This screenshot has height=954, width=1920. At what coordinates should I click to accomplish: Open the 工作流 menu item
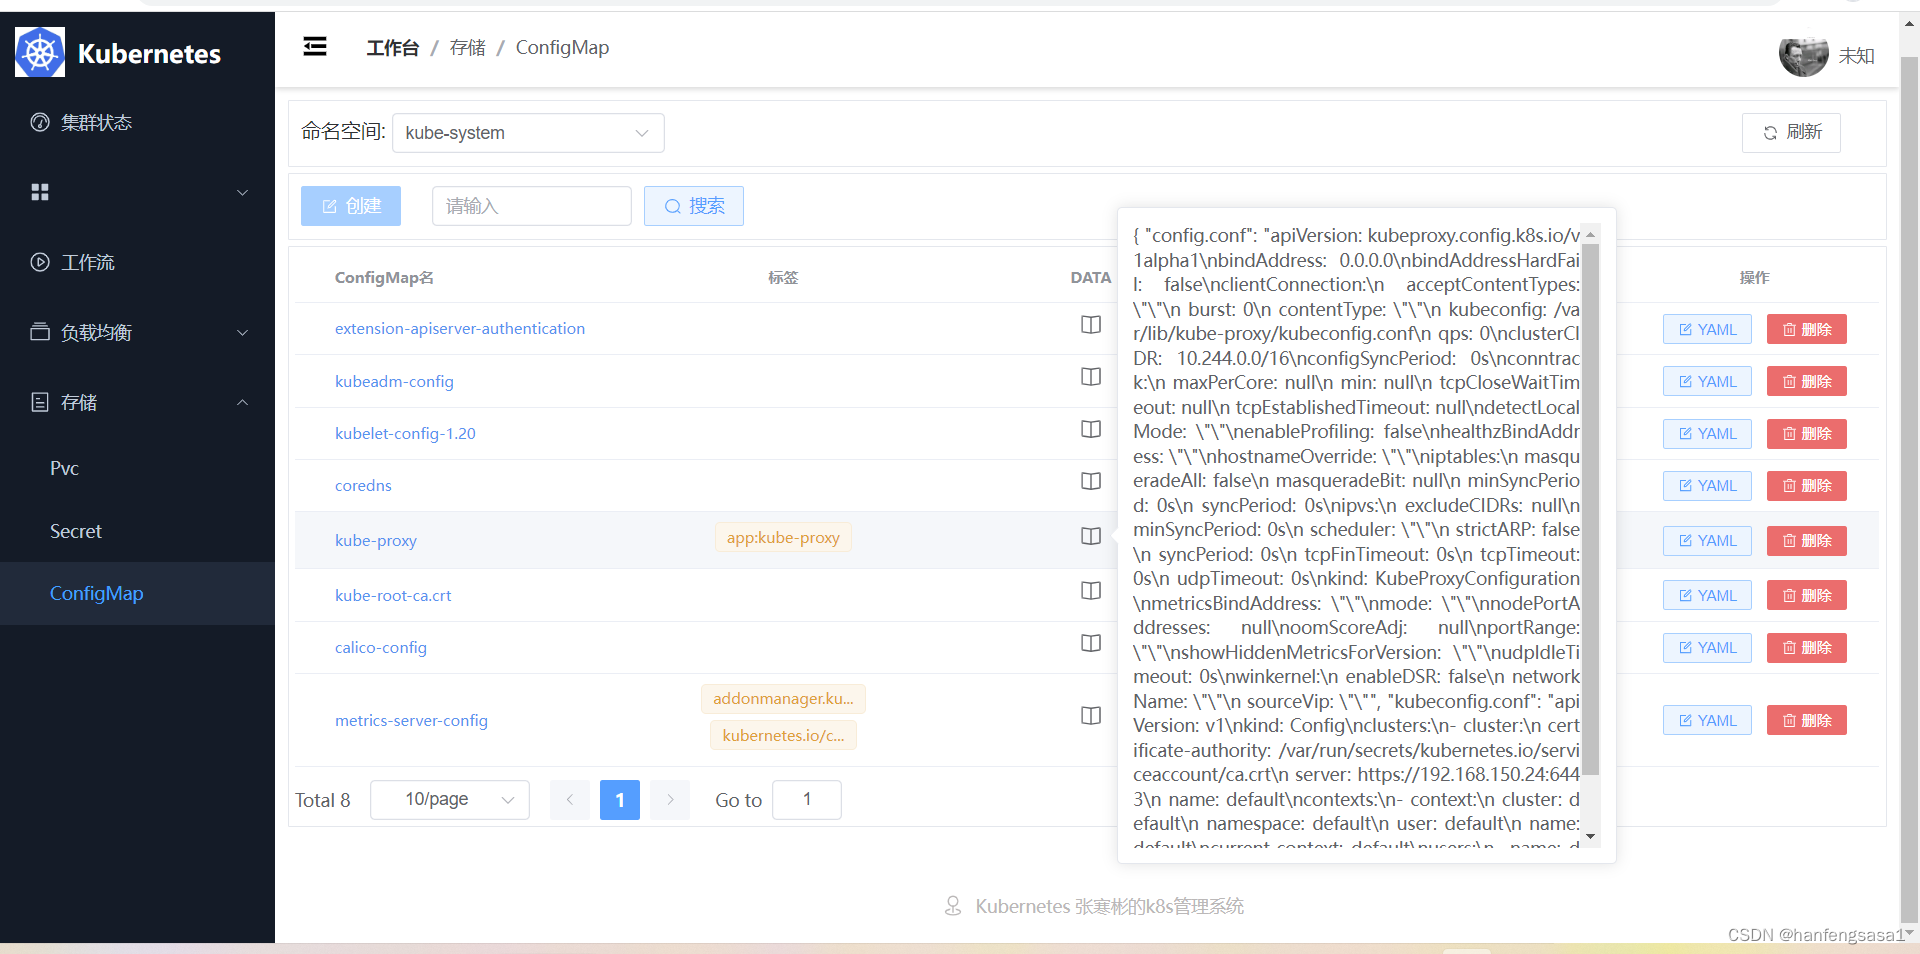tap(137, 262)
